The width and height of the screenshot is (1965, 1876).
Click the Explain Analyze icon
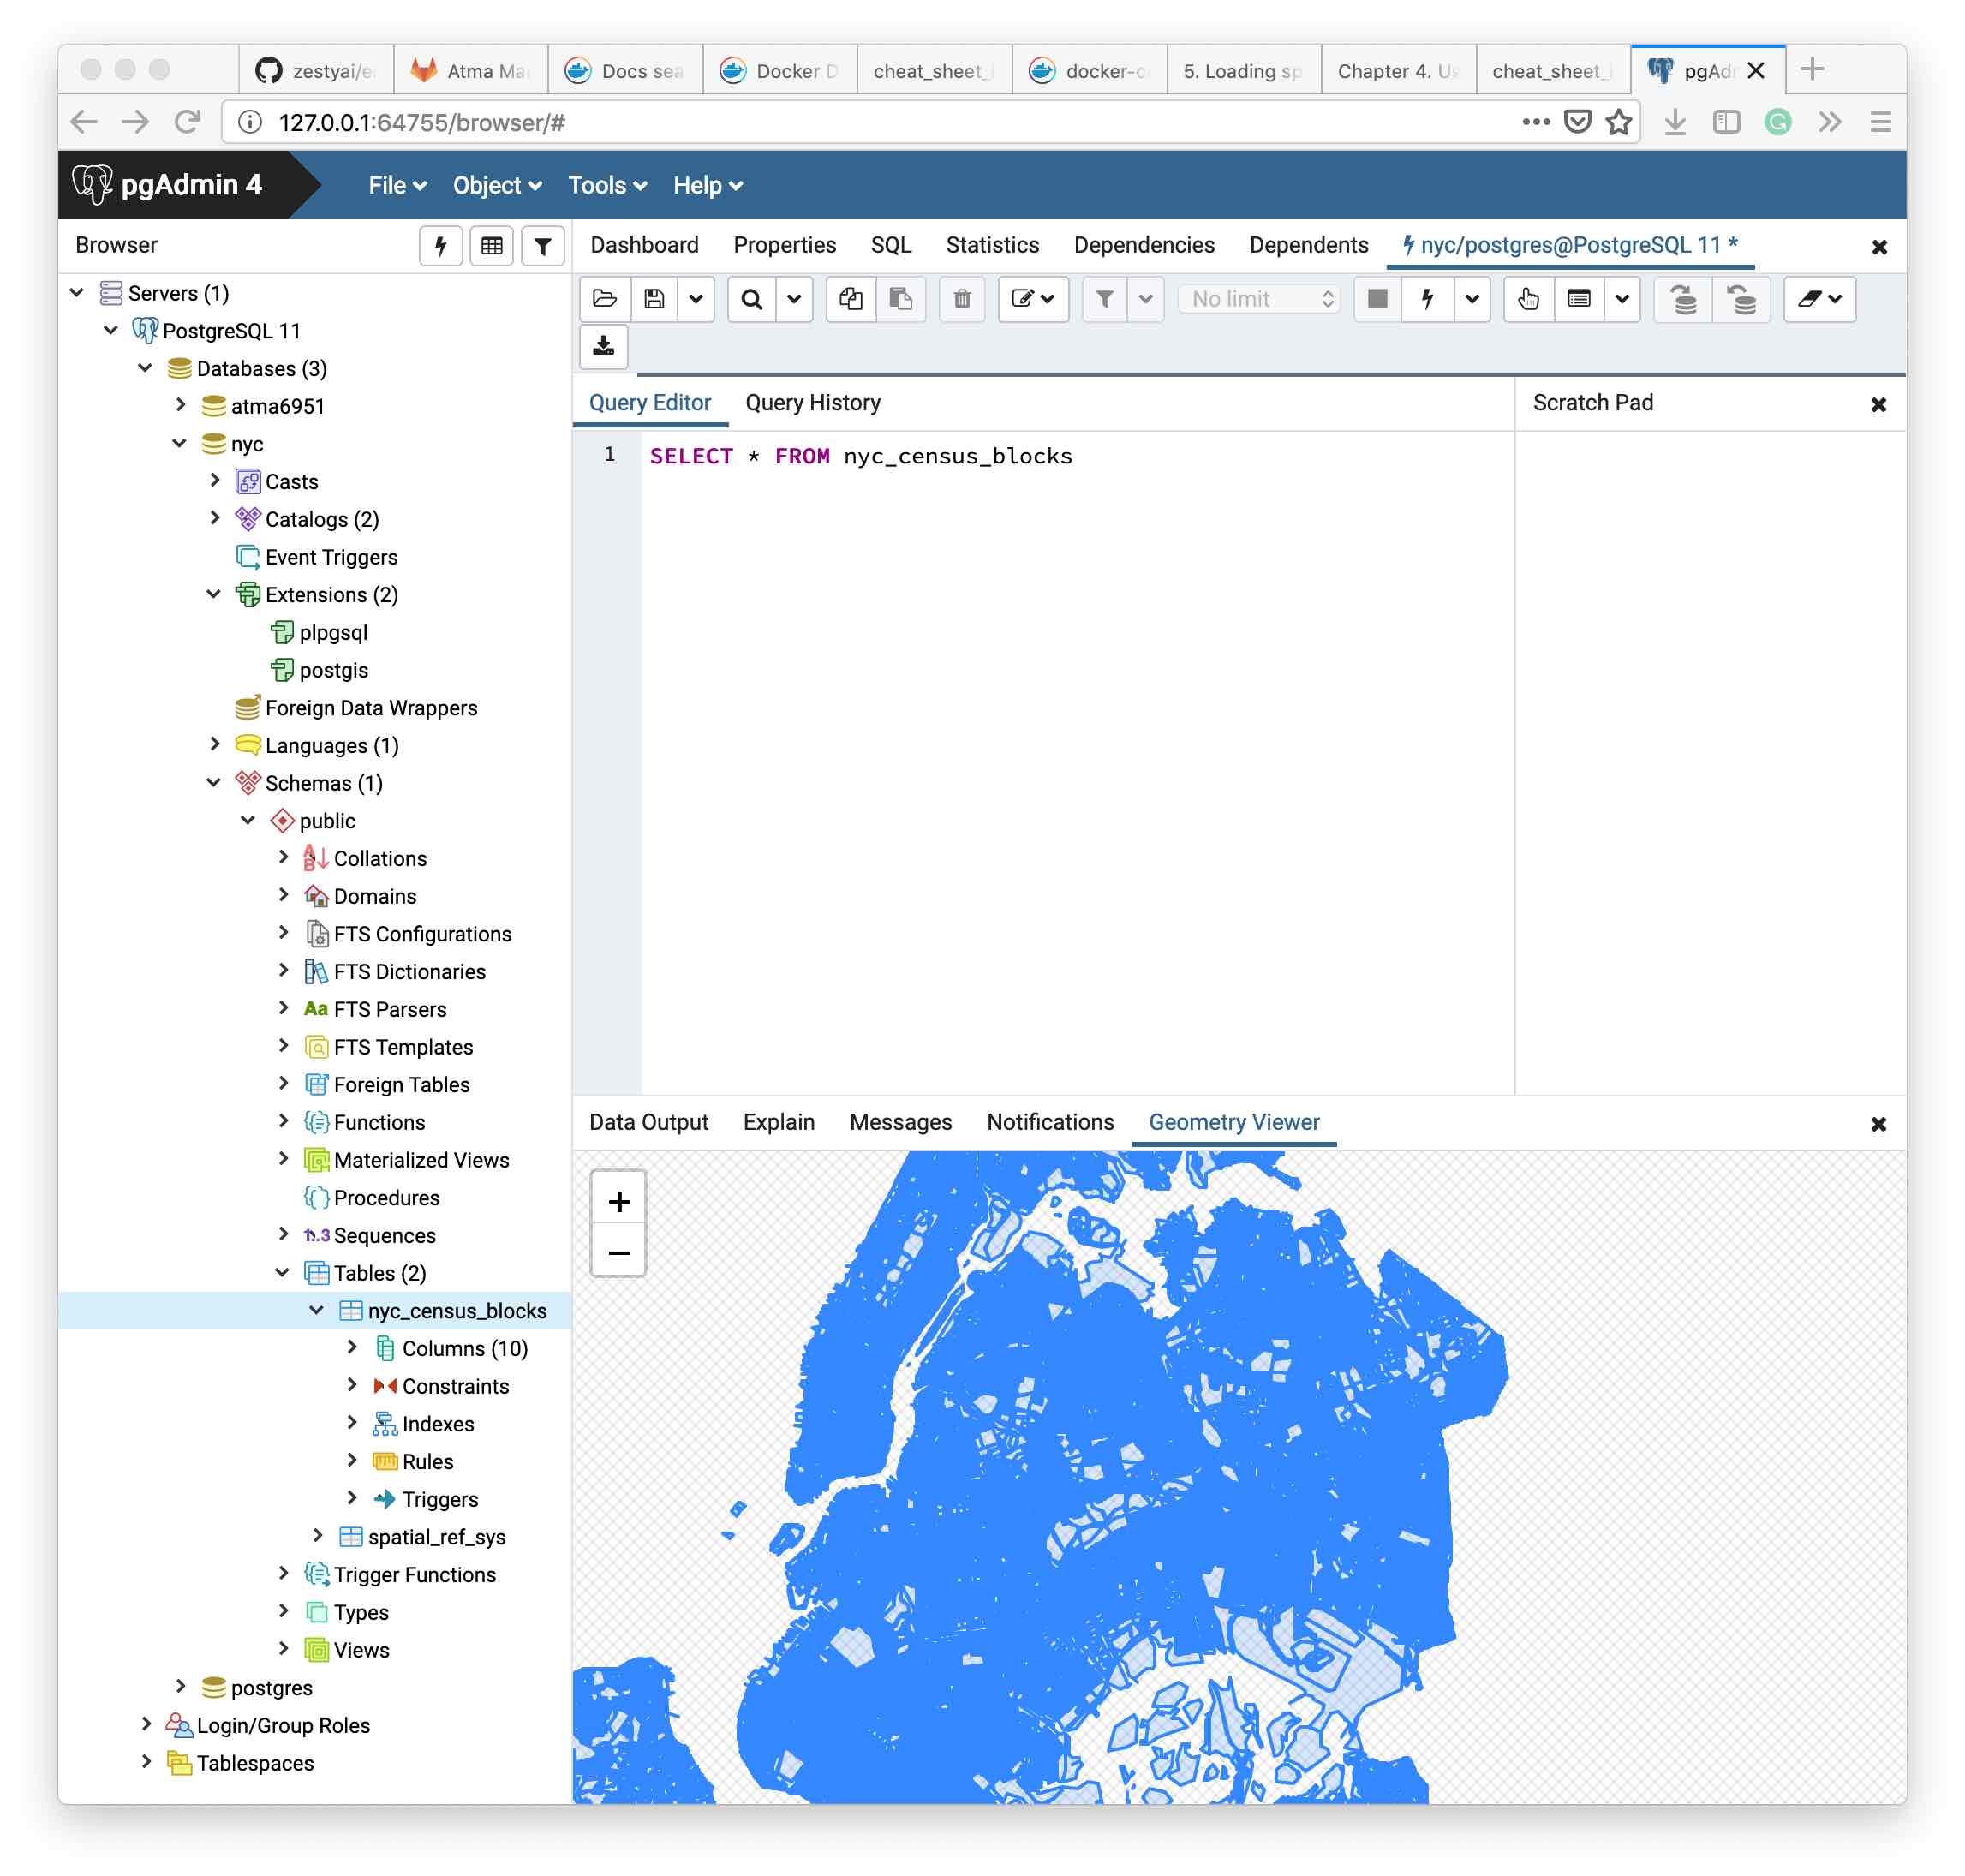tap(1579, 299)
